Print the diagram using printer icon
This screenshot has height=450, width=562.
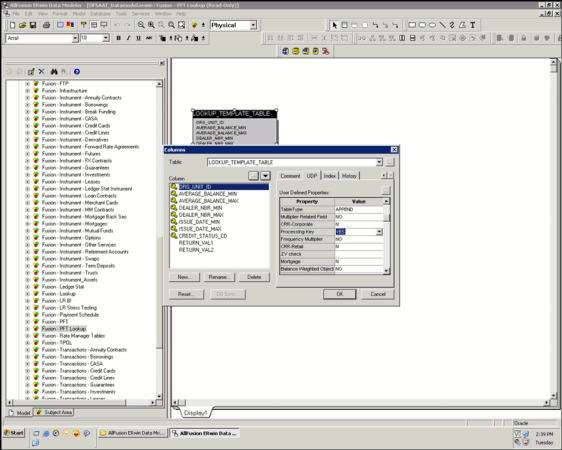46,25
